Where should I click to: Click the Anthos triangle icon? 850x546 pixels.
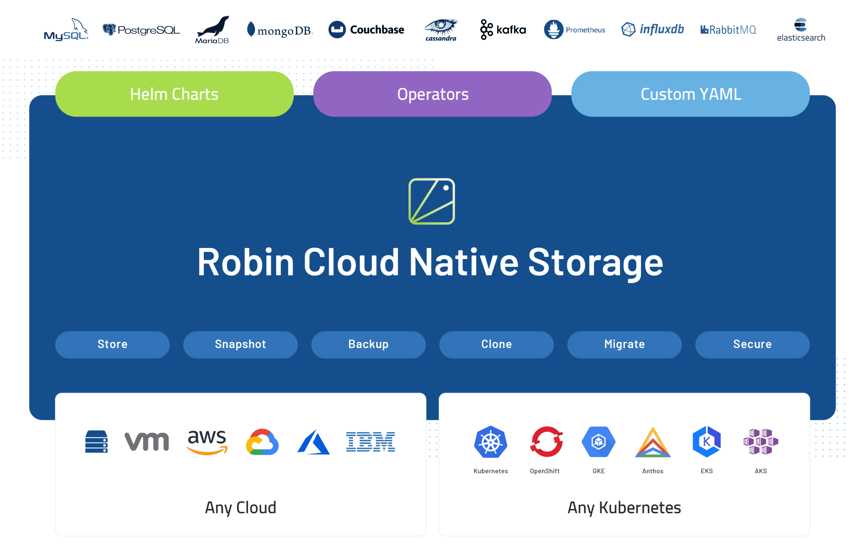pos(653,442)
